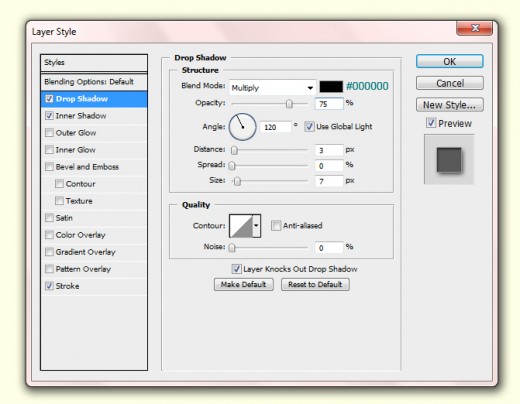Click the Angle value field
The width and height of the screenshot is (520, 404).
pyautogui.click(x=276, y=127)
